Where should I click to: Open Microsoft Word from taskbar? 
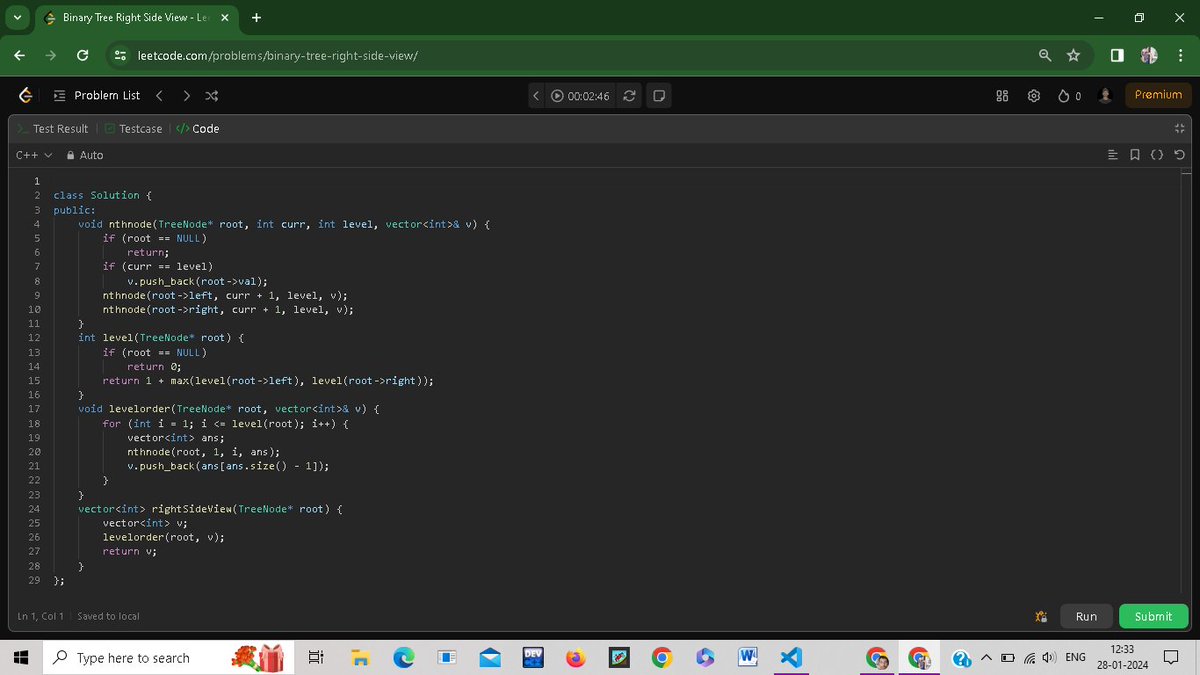747,657
